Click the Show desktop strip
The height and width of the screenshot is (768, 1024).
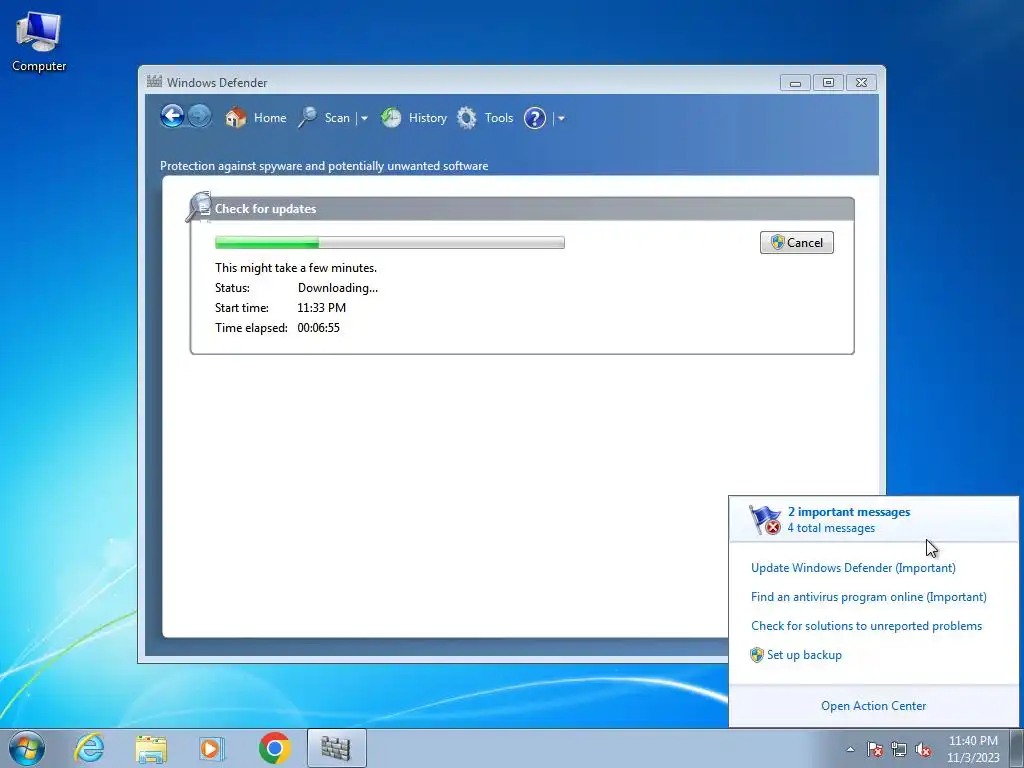pyautogui.click(x=1016, y=748)
